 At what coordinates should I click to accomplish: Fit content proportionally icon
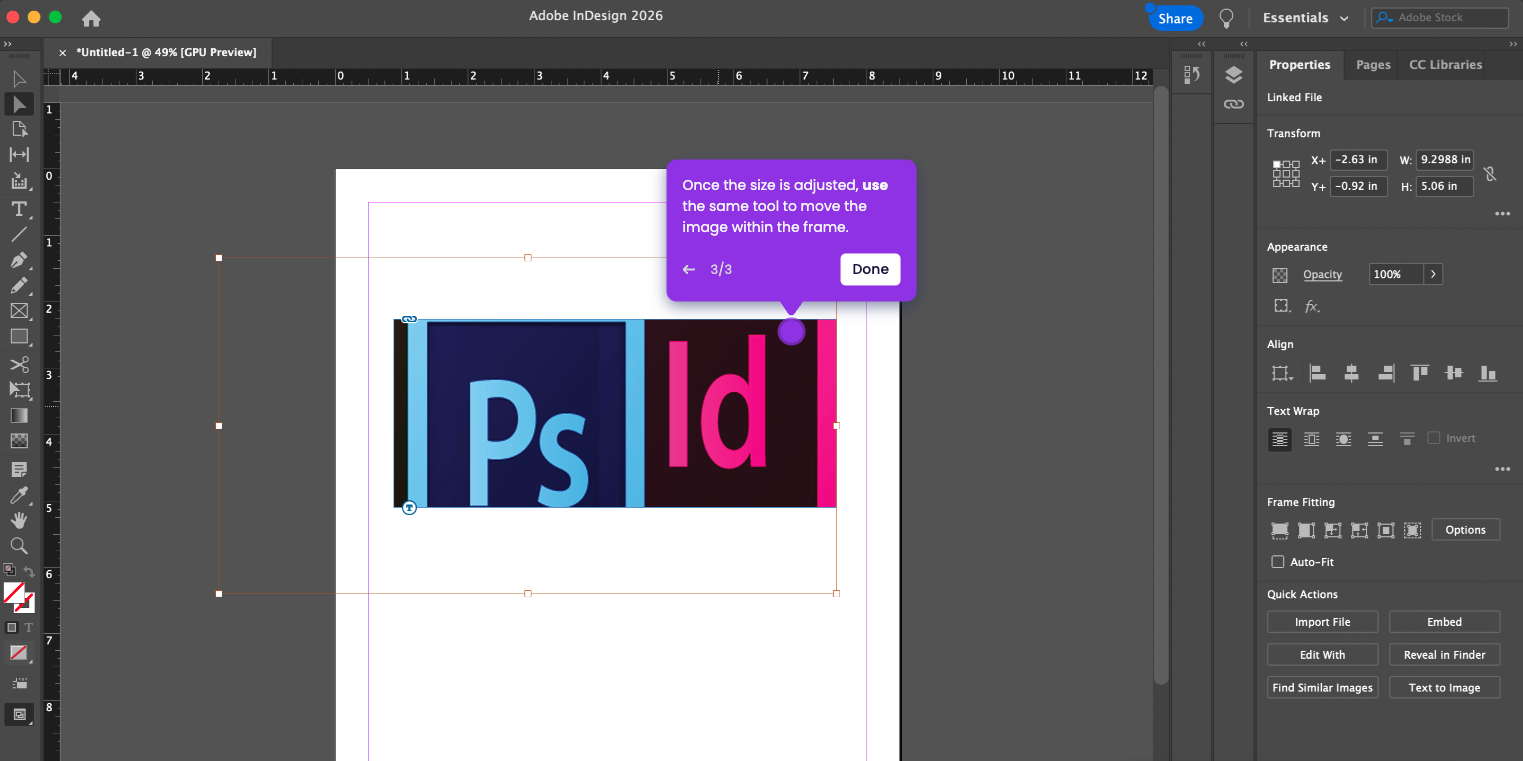[x=1306, y=530]
